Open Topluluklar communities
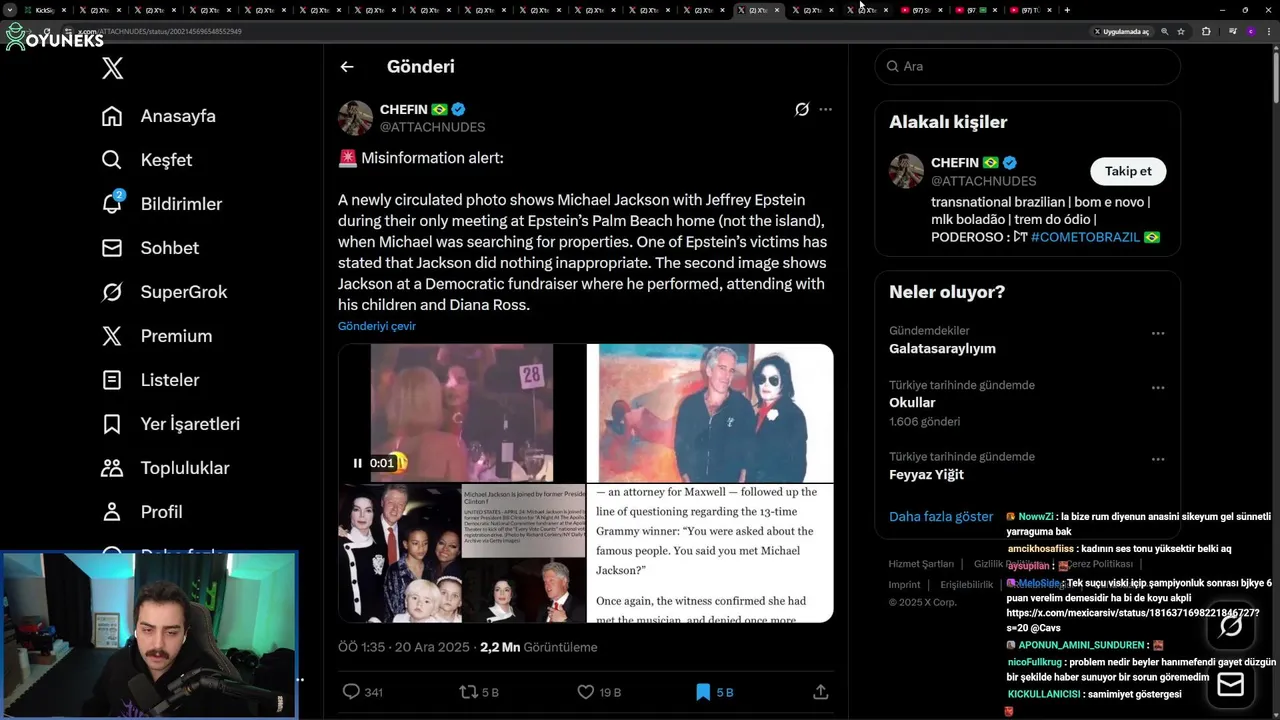The height and width of the screenshot is (720, 1280). coord(166,468)
